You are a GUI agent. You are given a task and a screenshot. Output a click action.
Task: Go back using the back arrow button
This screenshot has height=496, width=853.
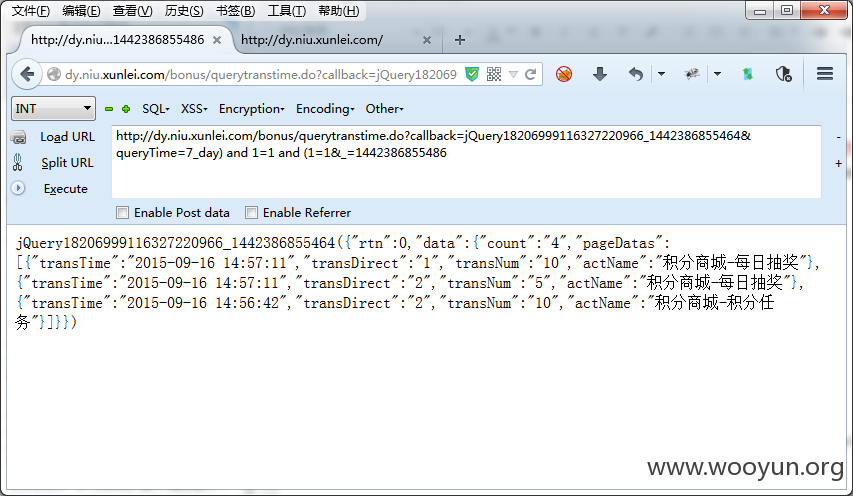tap(27, 74)
